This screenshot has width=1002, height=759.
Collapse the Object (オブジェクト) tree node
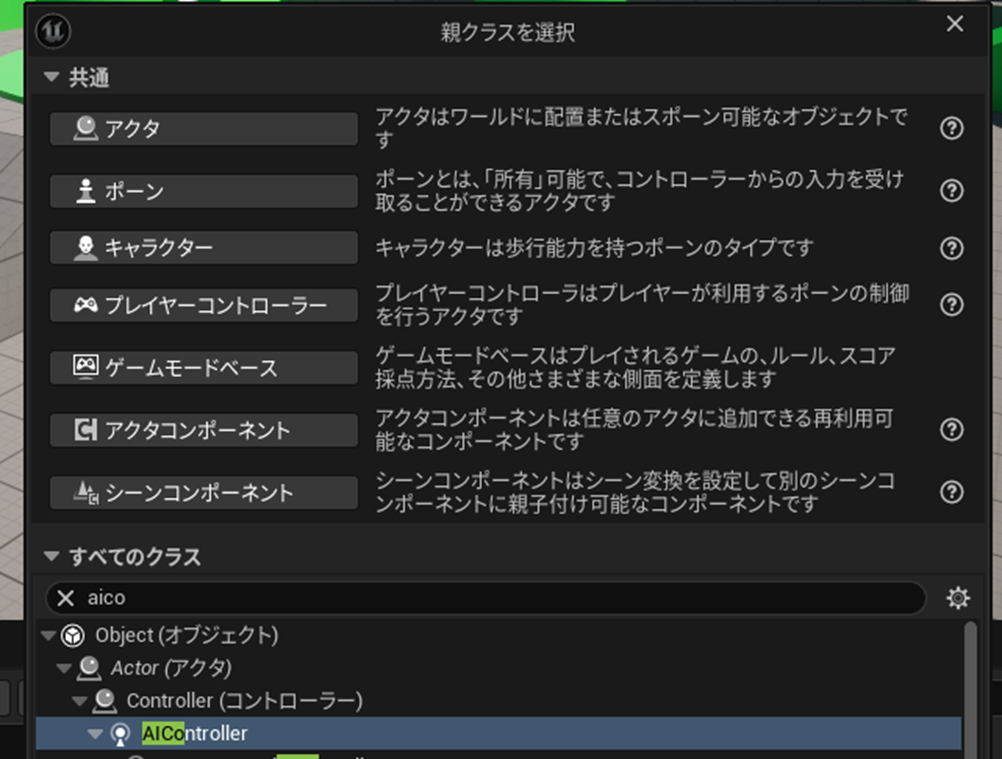[48, 635]
